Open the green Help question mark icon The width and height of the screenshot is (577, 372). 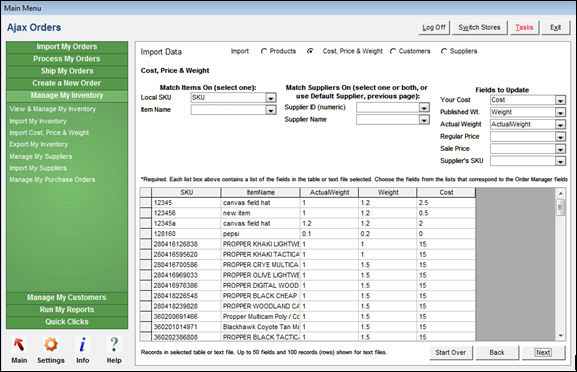(x=114, y=344)
